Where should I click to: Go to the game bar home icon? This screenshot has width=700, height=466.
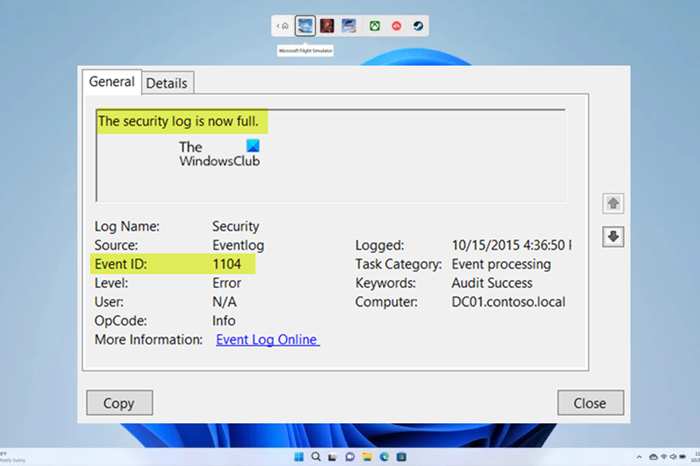click(x=285, y=26)
